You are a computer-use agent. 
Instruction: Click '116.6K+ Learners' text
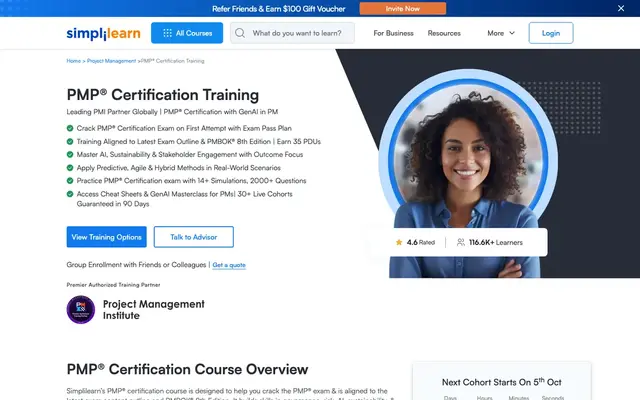click(x=496, y=242)
